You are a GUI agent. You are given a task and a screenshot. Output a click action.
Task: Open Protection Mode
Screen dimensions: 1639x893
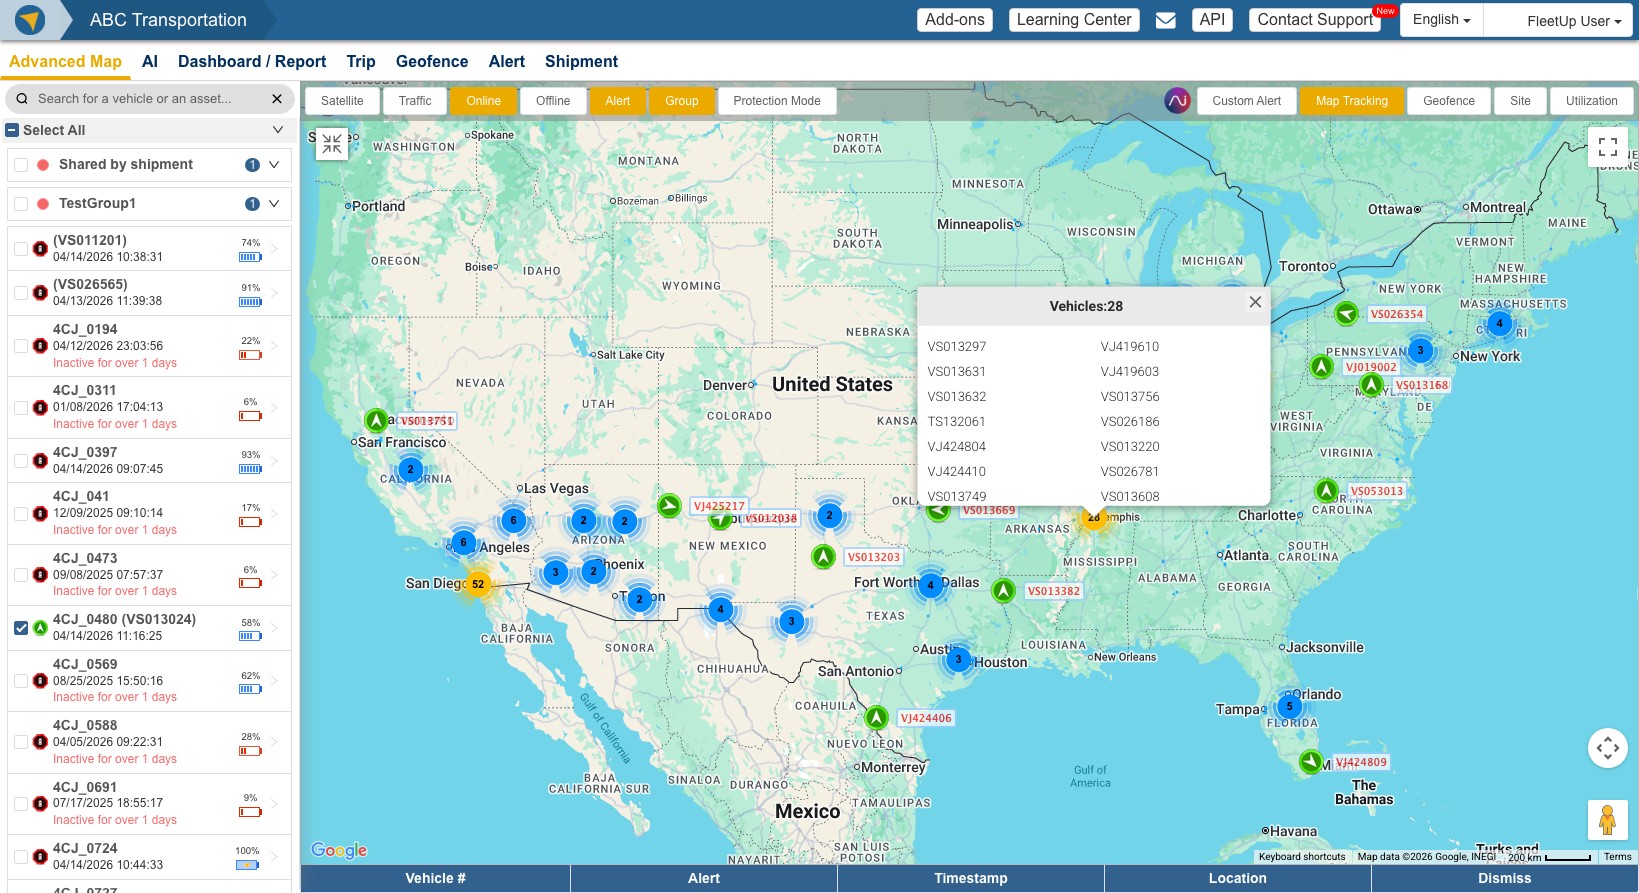777,101
